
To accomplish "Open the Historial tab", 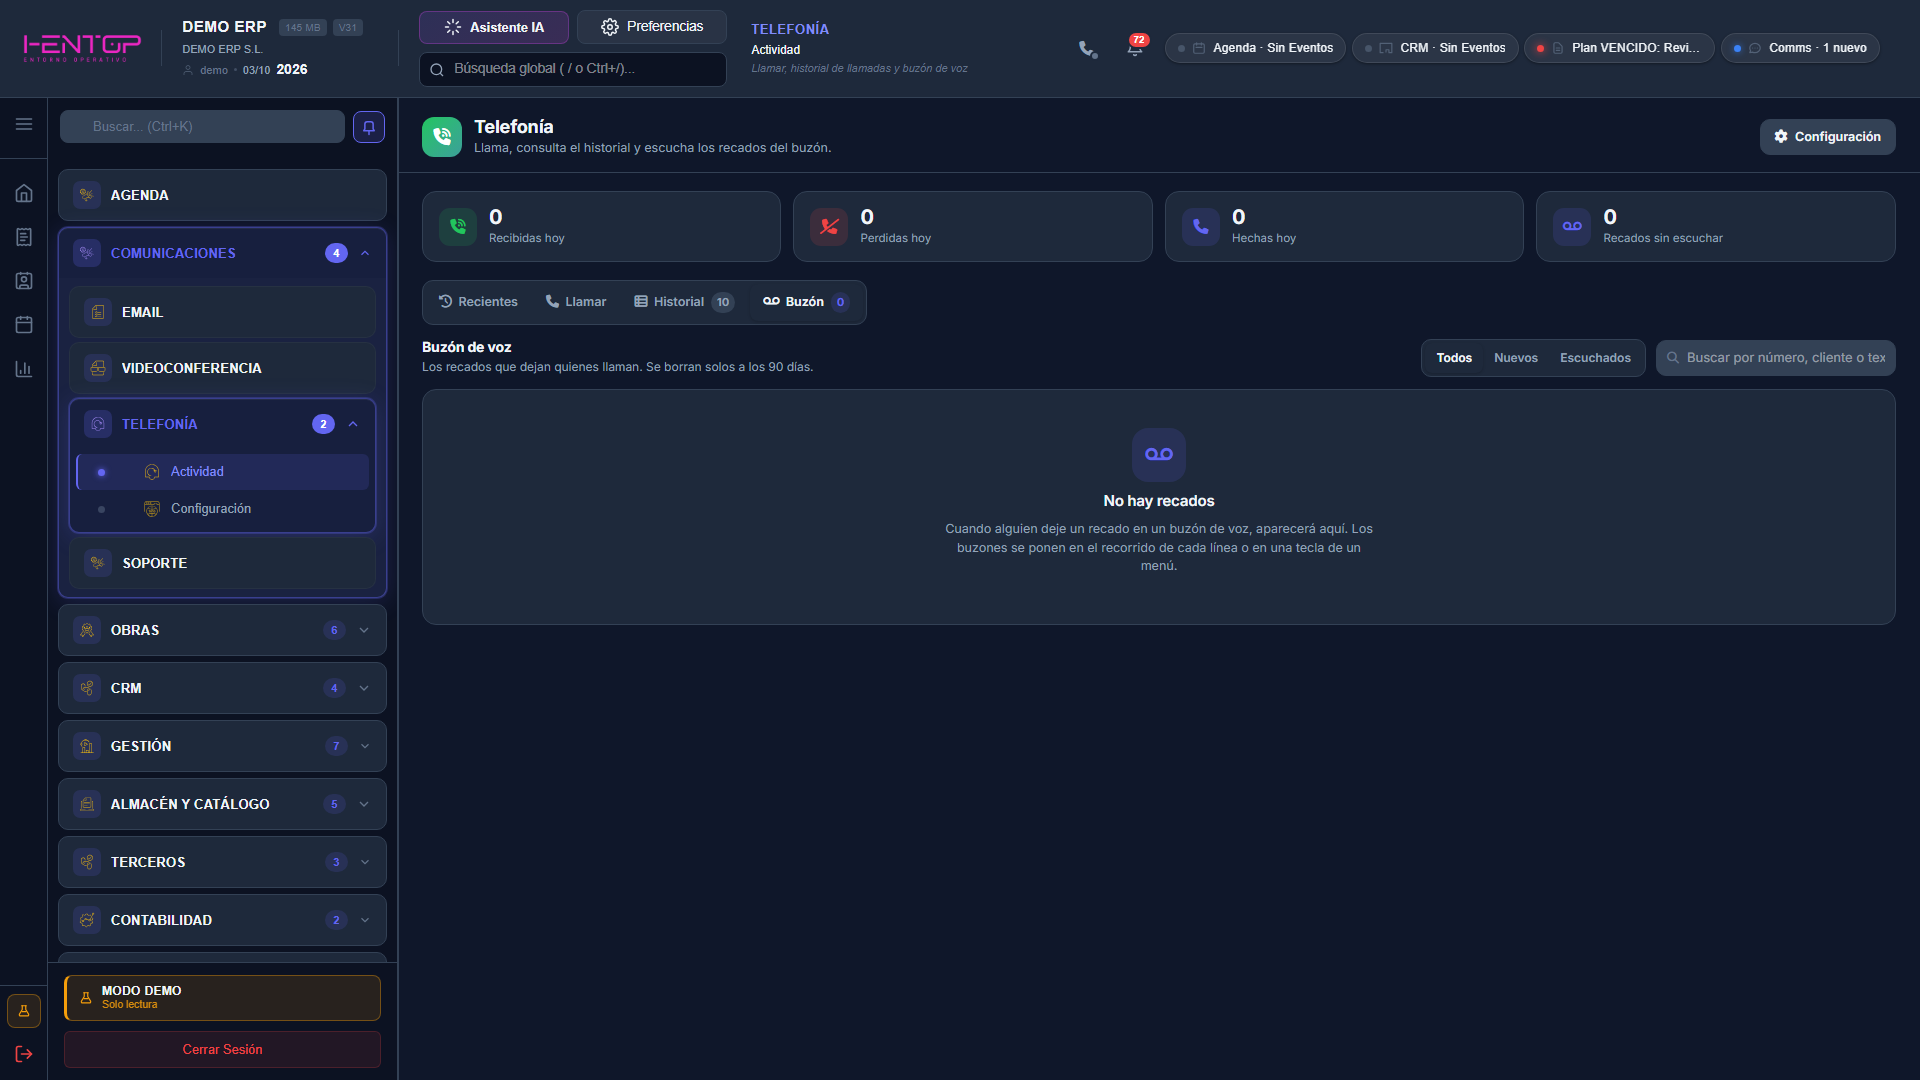I will (x=684, y=302).
